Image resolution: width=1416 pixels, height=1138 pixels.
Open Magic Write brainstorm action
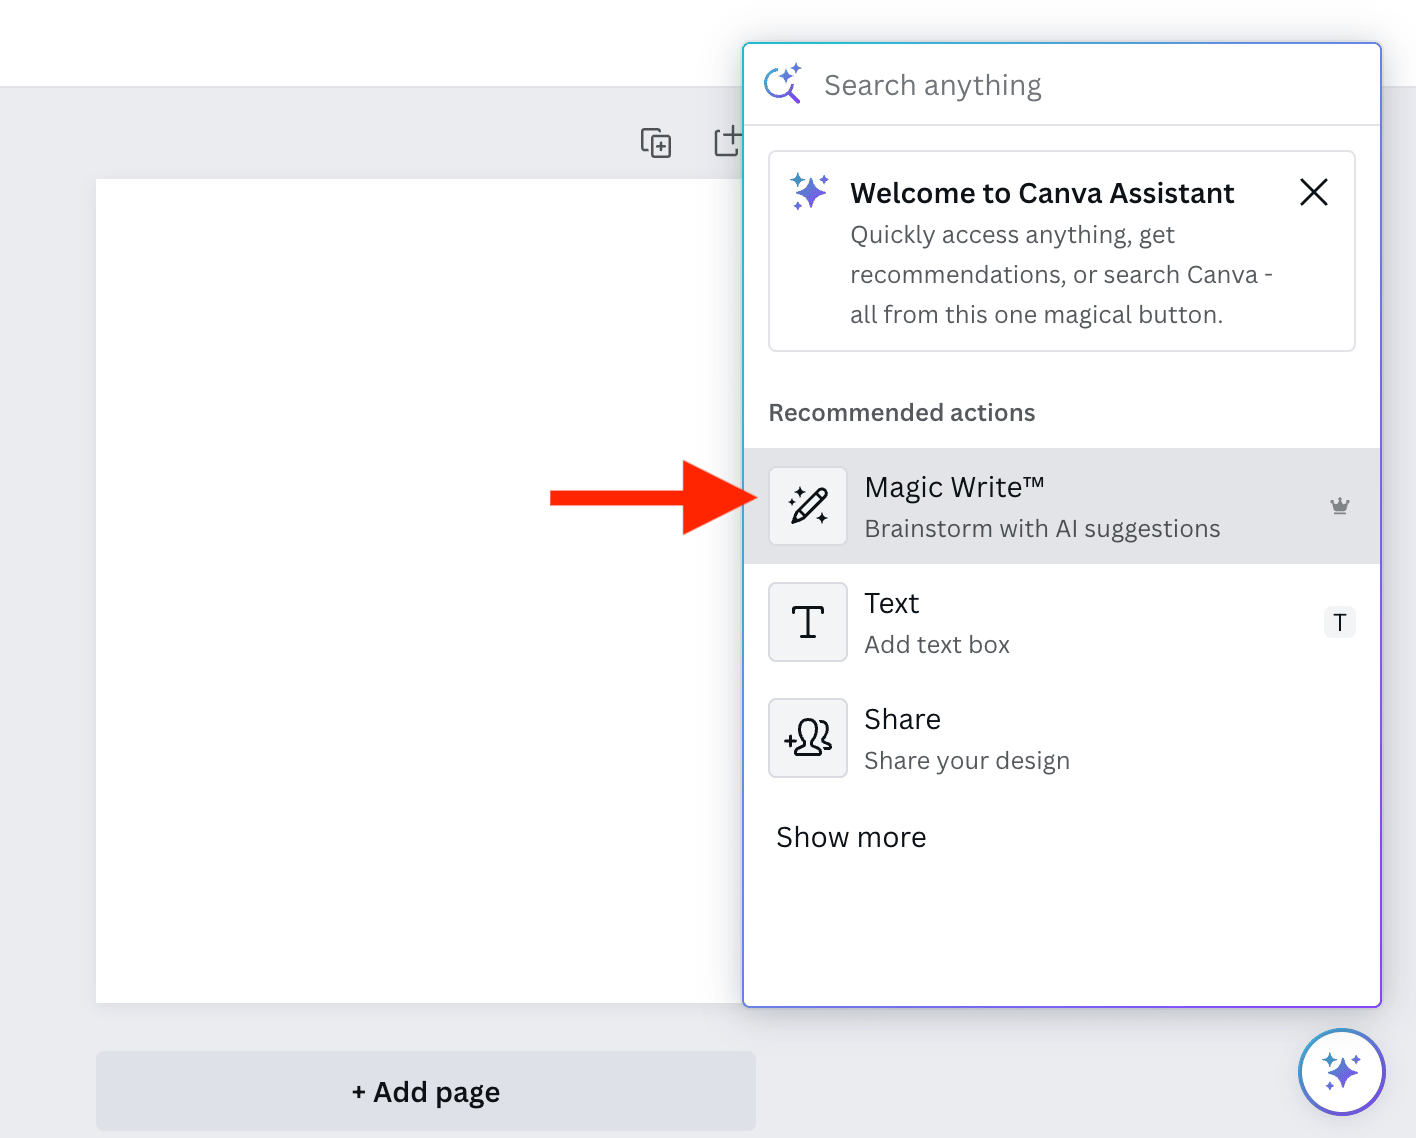click(x=1062, y=506)
